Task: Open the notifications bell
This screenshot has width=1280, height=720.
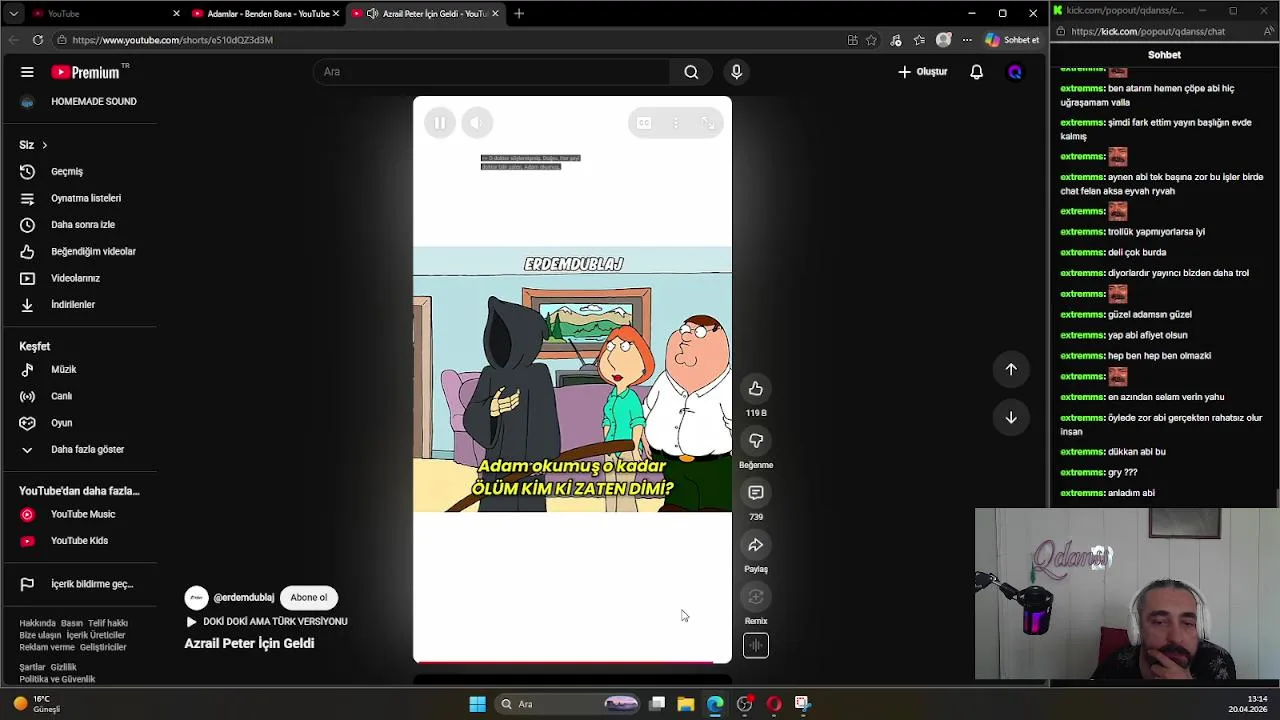Action: point(976,72)
